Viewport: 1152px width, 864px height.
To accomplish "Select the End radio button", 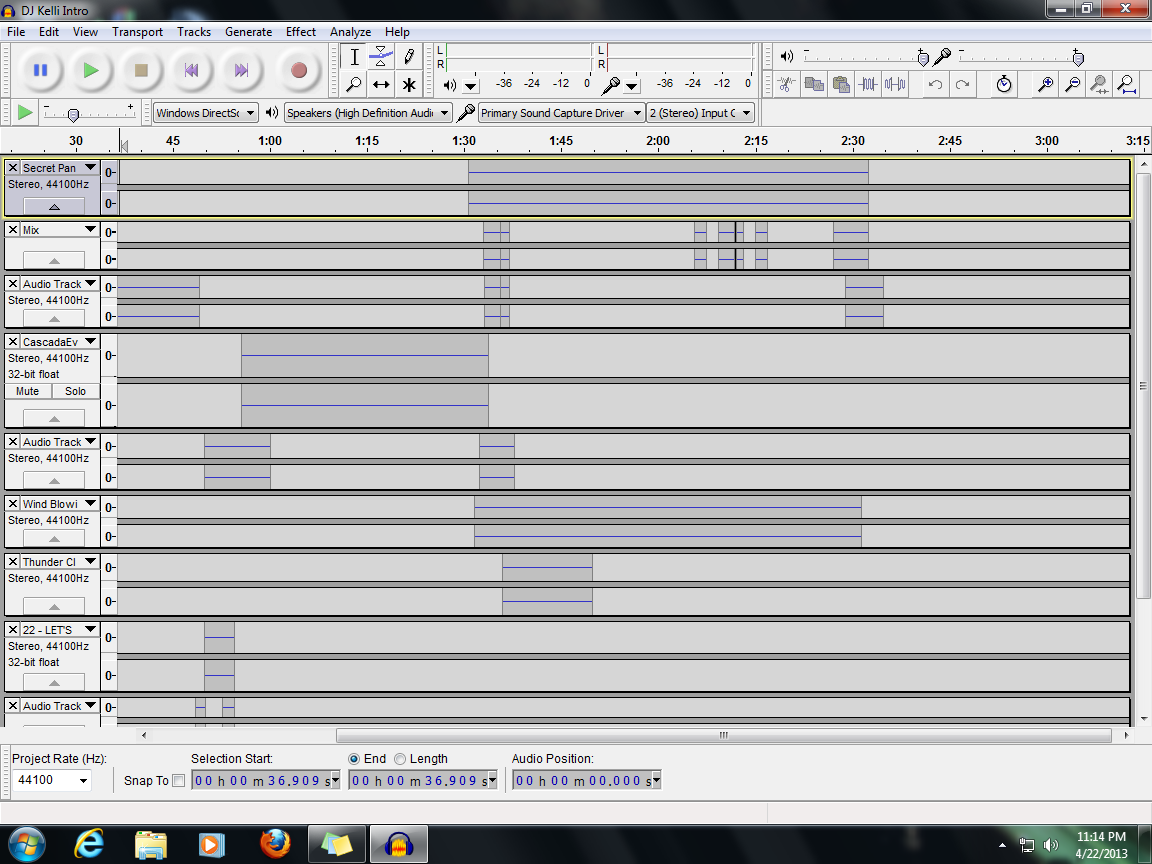I will [353, 759].
